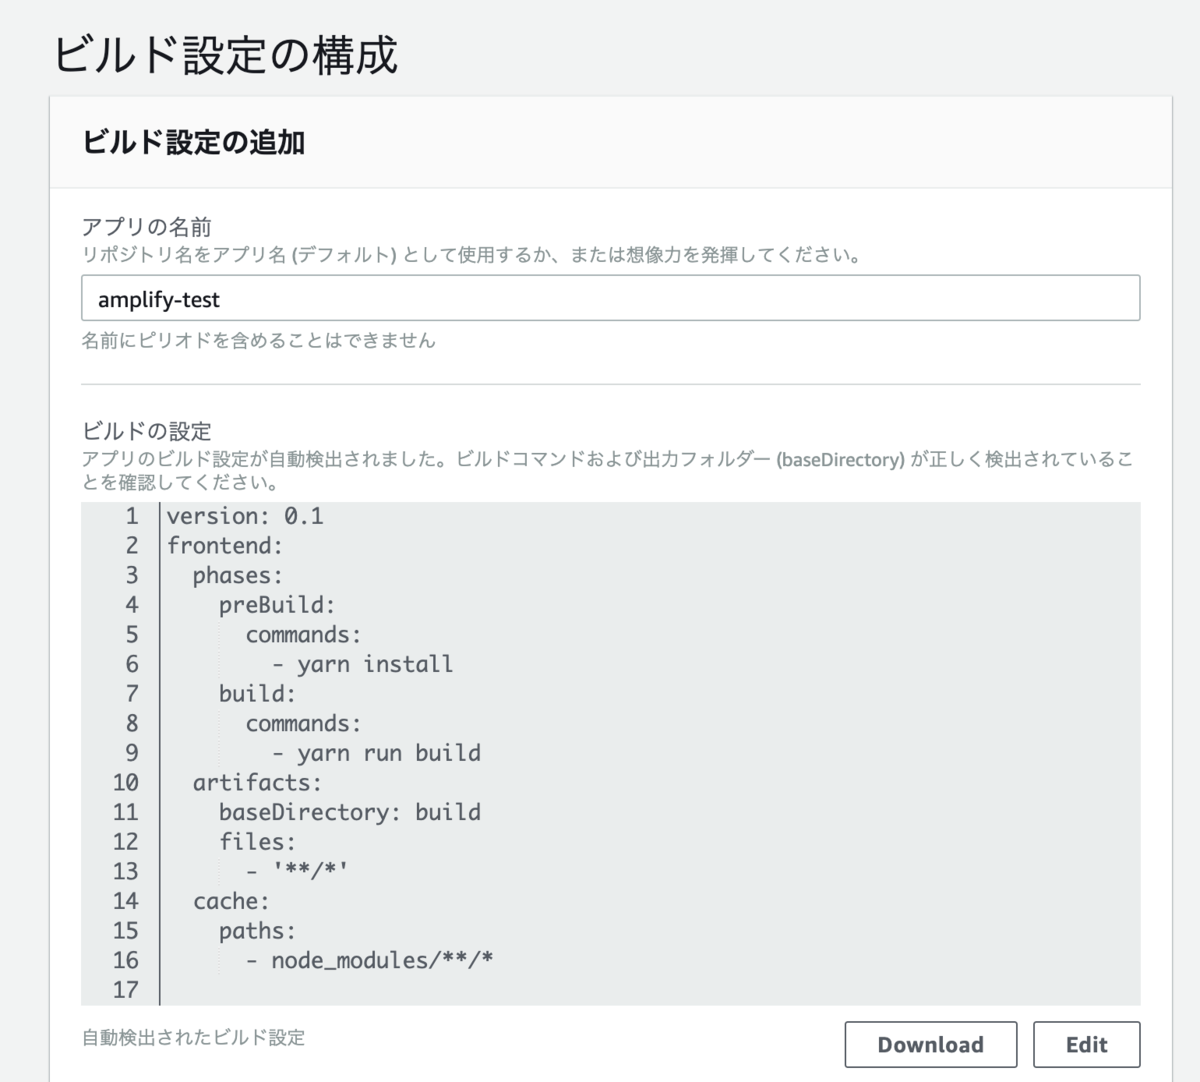Click the 'node_modules/**/*' line

pyautogui.click(x=370, y=960)
